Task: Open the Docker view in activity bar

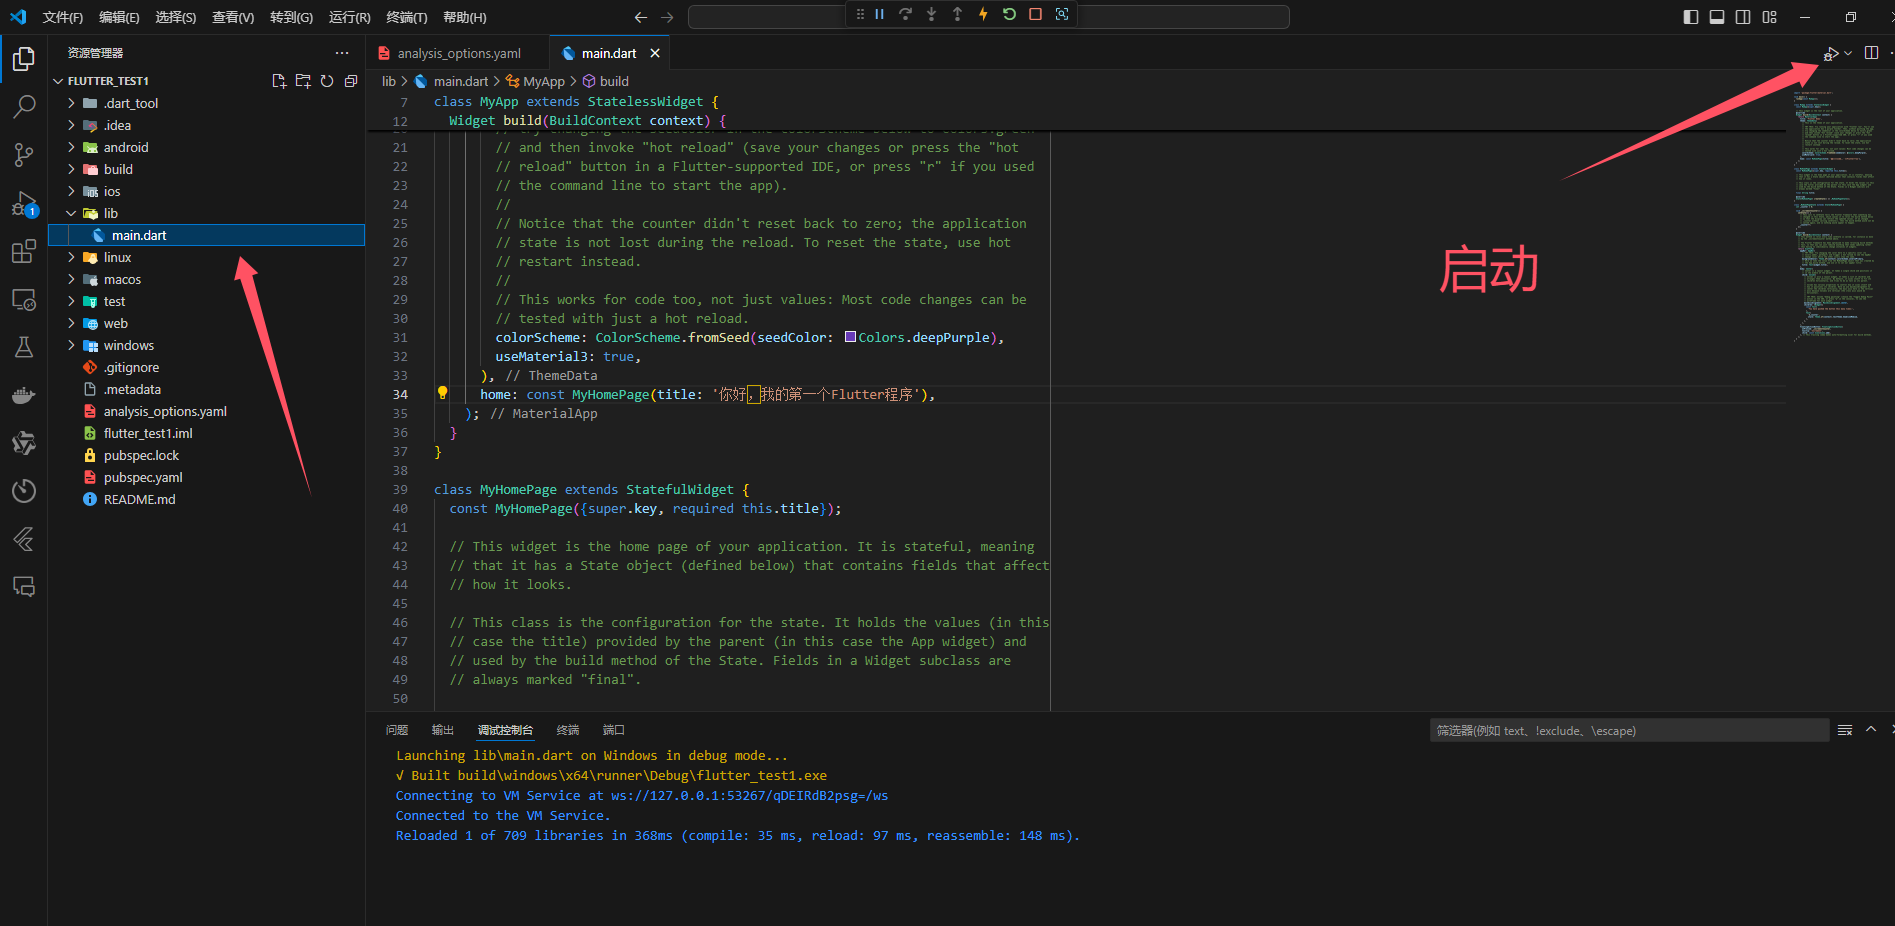Action: point(24,395)
